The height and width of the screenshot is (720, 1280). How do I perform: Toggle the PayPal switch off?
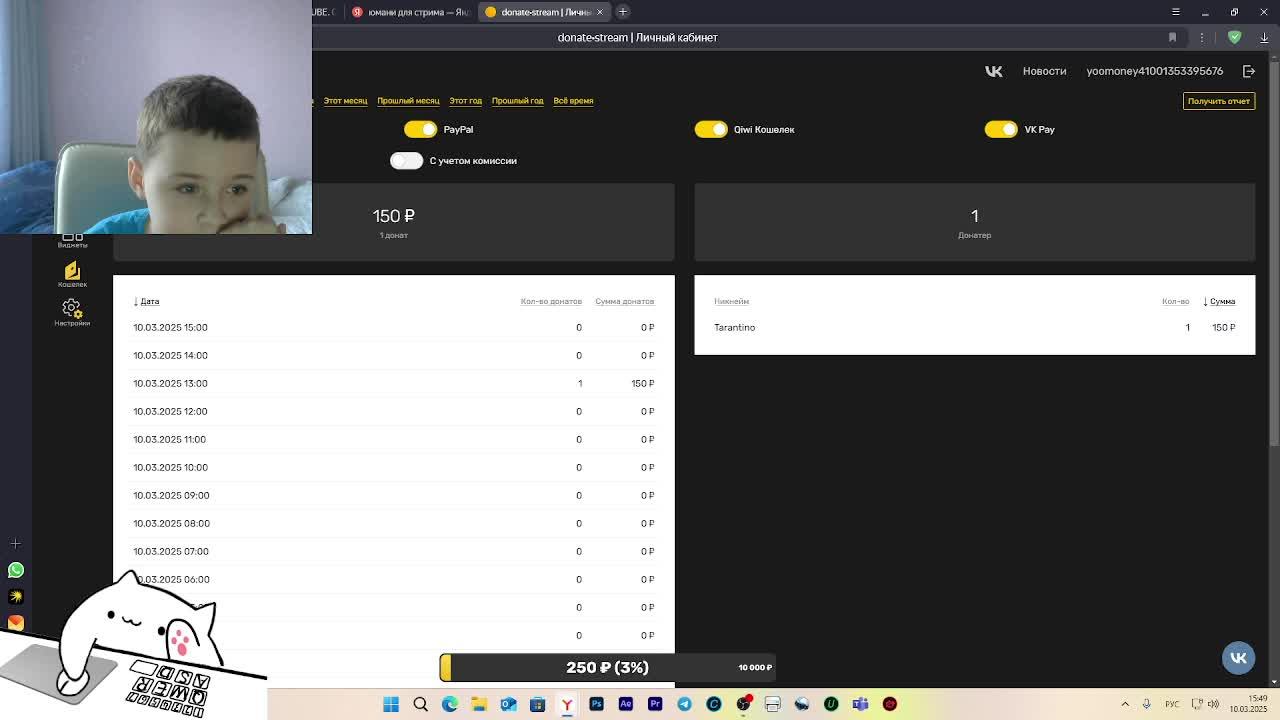(x=420, y=129)
